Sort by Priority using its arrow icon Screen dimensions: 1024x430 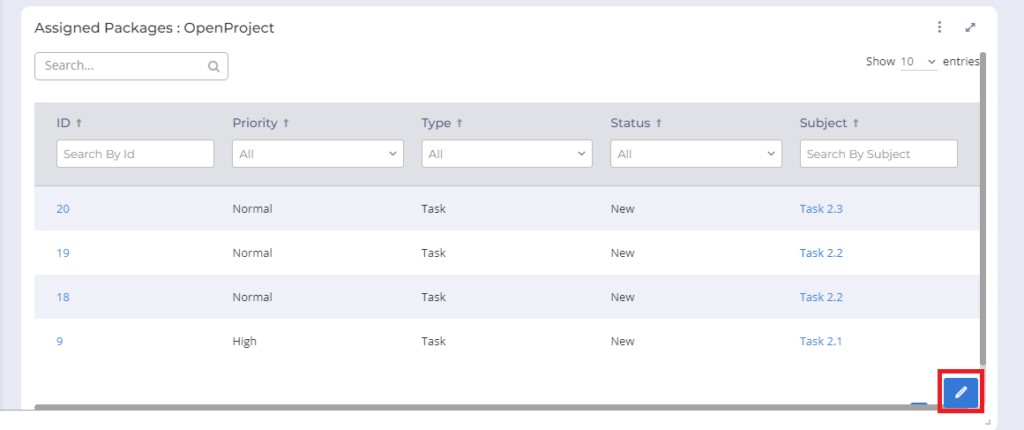point(286,123)
